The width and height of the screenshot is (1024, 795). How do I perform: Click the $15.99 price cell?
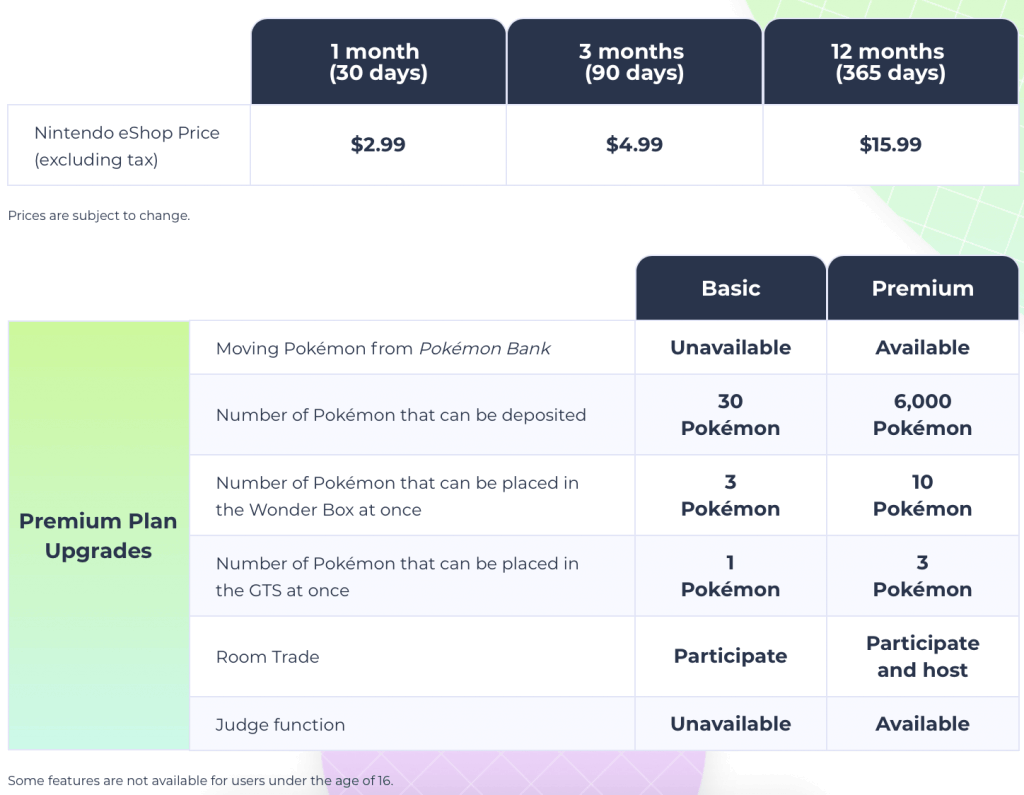point(891,144)
